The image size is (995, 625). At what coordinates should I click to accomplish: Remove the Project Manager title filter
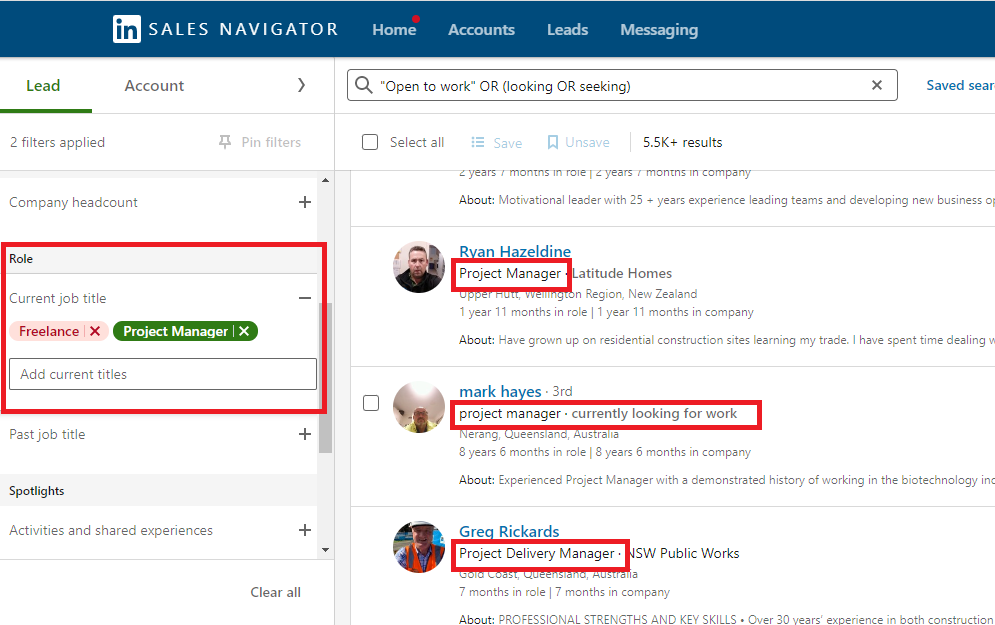coord(244,331)
